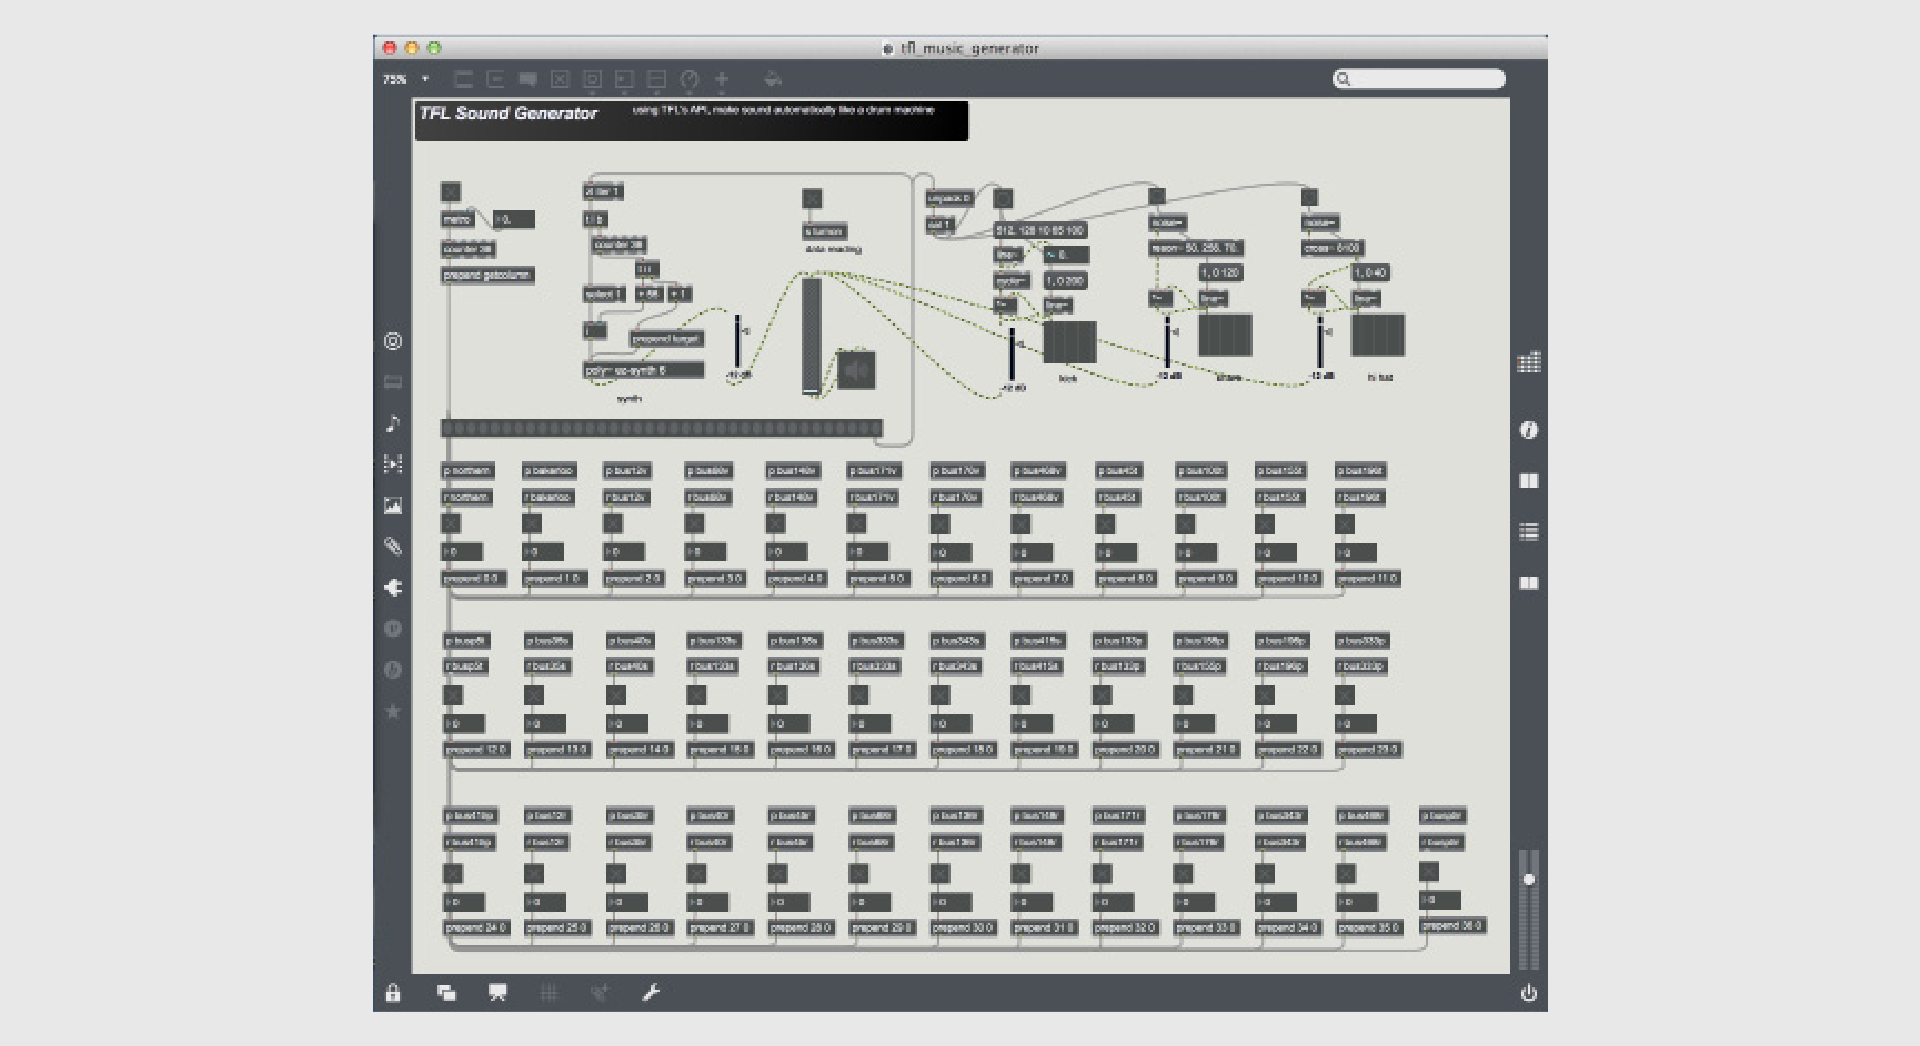Click the '1, 0 120' message box

[x=1220, y=272]
